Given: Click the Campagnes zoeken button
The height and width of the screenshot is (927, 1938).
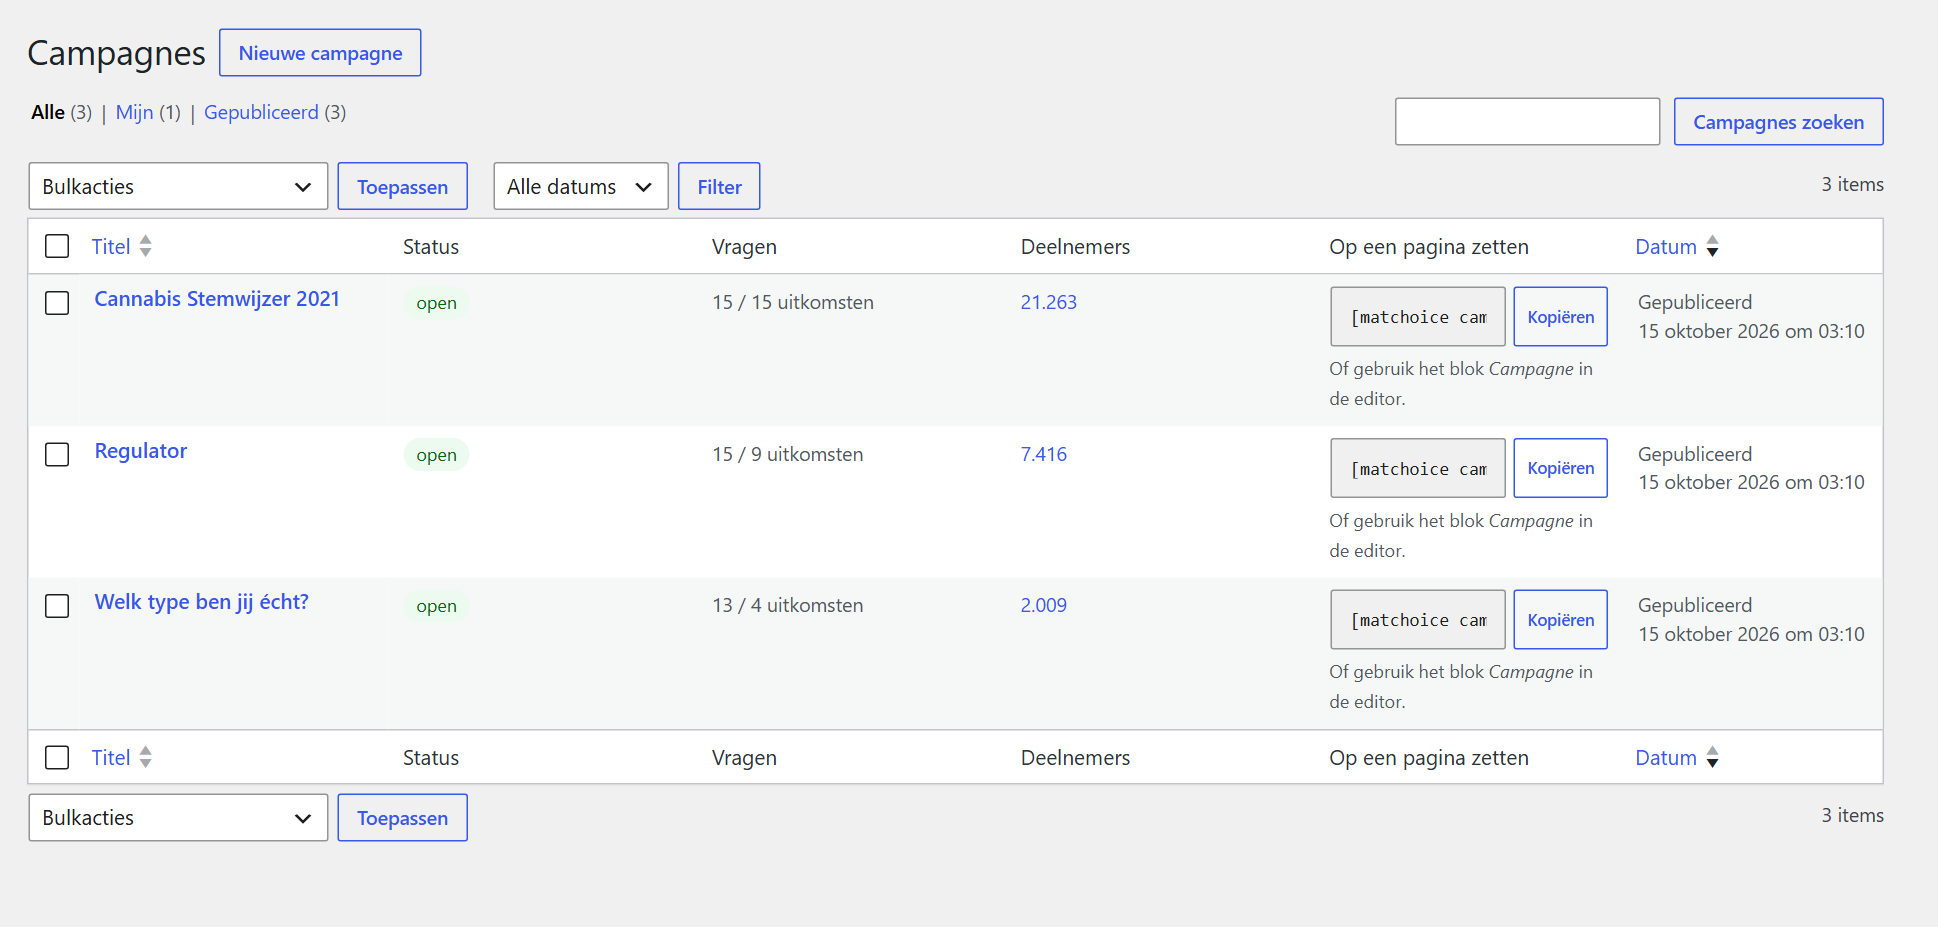Looking at the screenshot, I should click(1778, 122).
